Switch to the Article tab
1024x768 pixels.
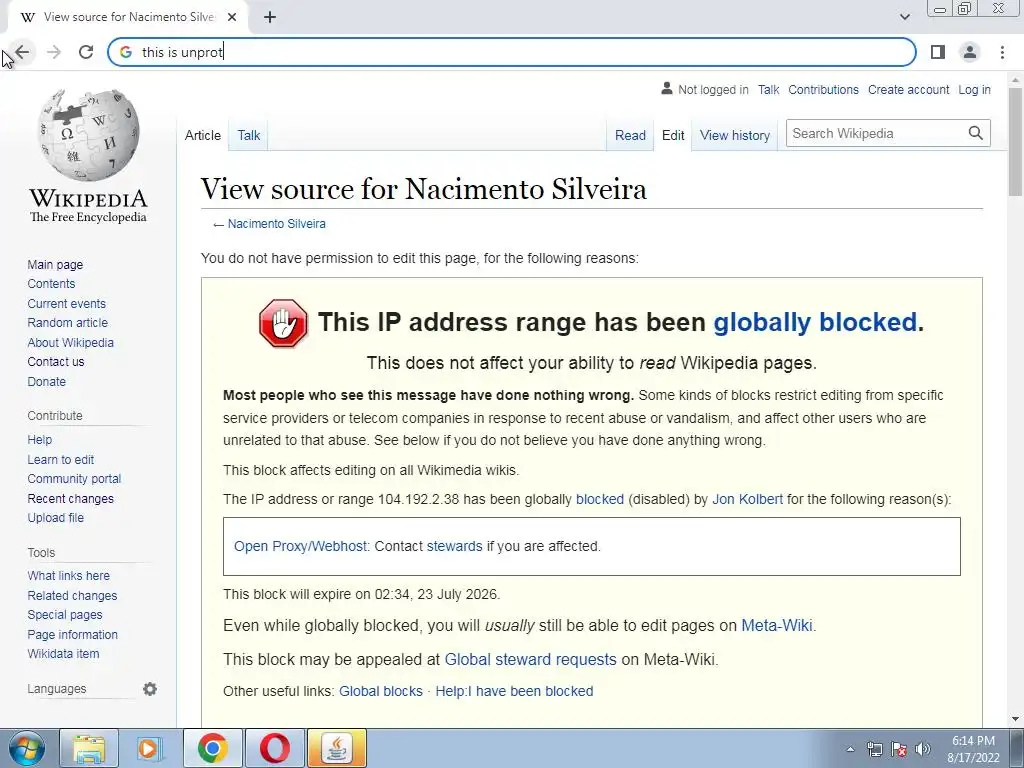tap(202, 135)
